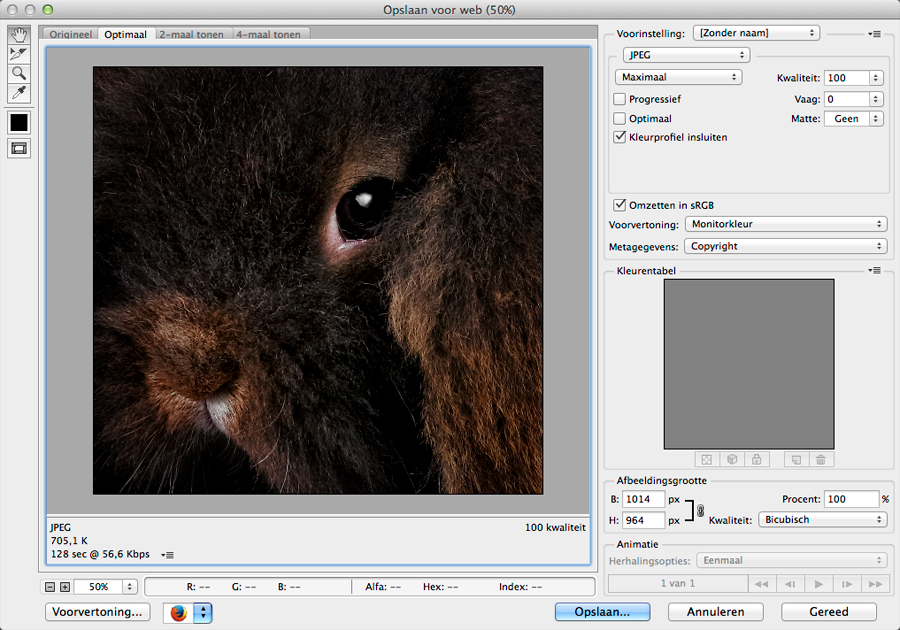Open the Metagegevens Copyright dropdown
Image resolution: width=900 pixels, height=630 pixels.
[x=786, y=246]
